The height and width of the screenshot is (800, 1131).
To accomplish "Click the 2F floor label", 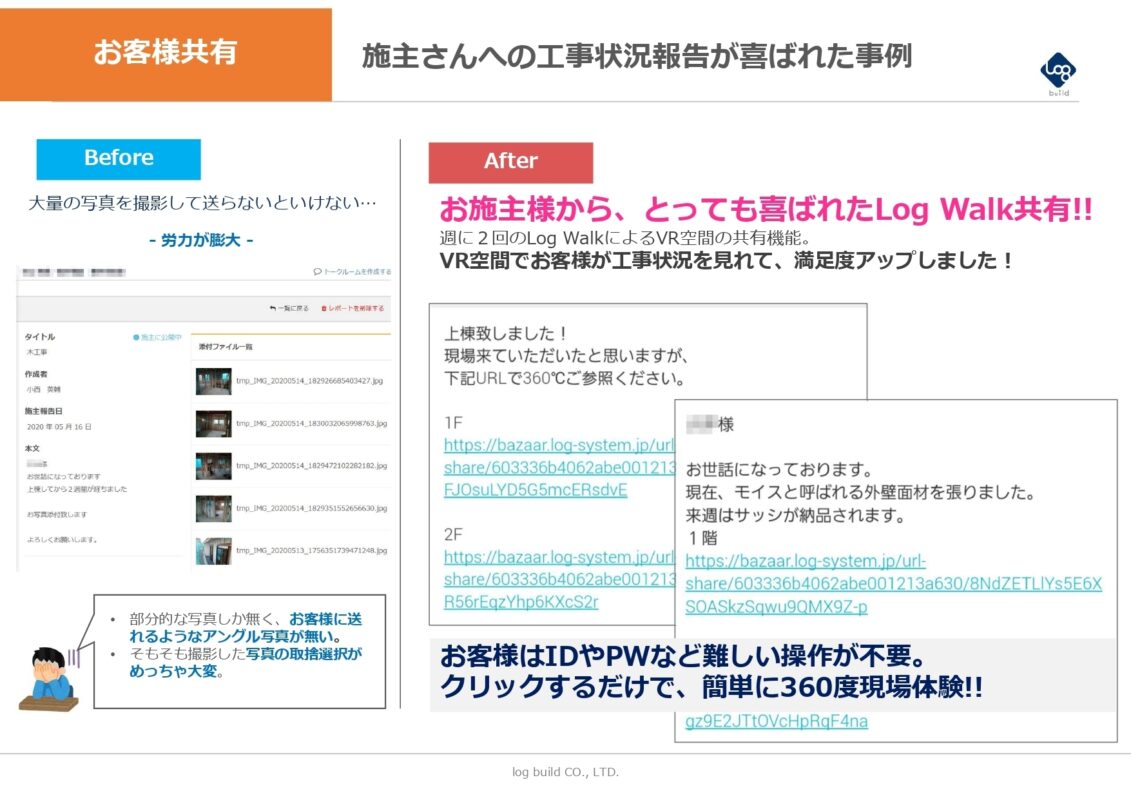I will [453, 535].
